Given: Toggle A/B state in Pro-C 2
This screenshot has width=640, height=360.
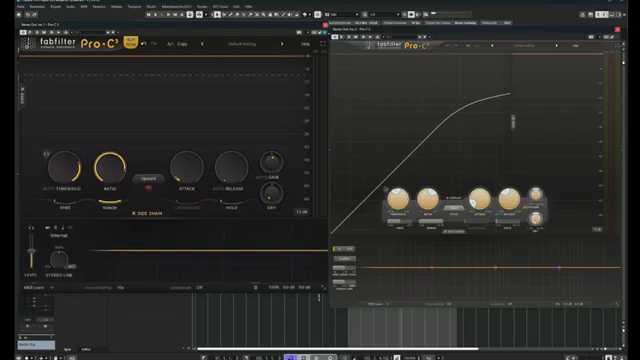Looking at the screenshot, I should 468,46.
